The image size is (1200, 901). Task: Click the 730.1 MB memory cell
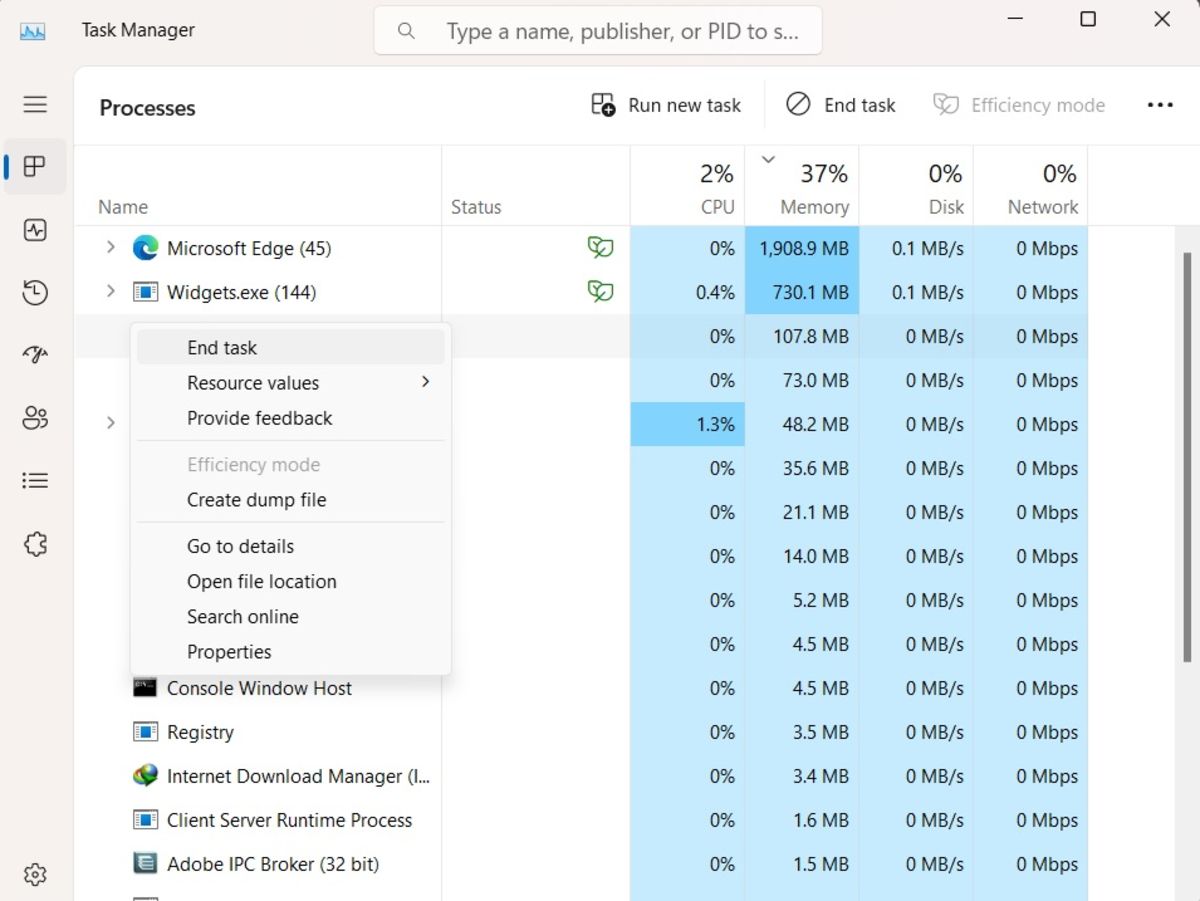(801, 292)
